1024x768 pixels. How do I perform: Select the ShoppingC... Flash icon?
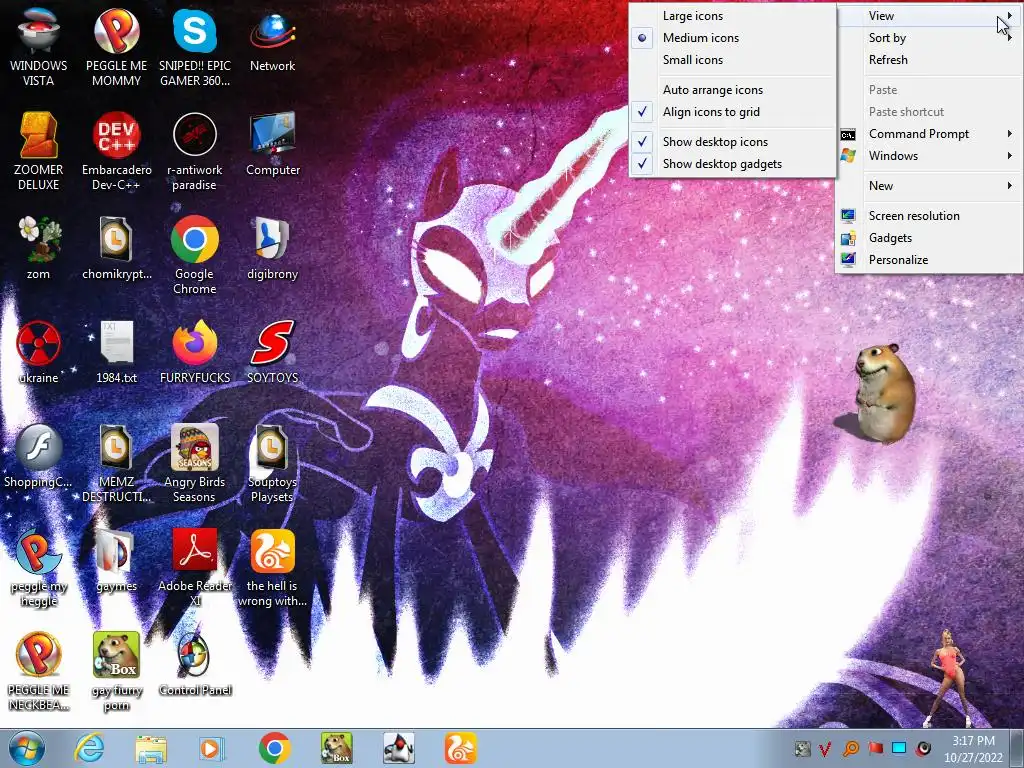(39, 456)
